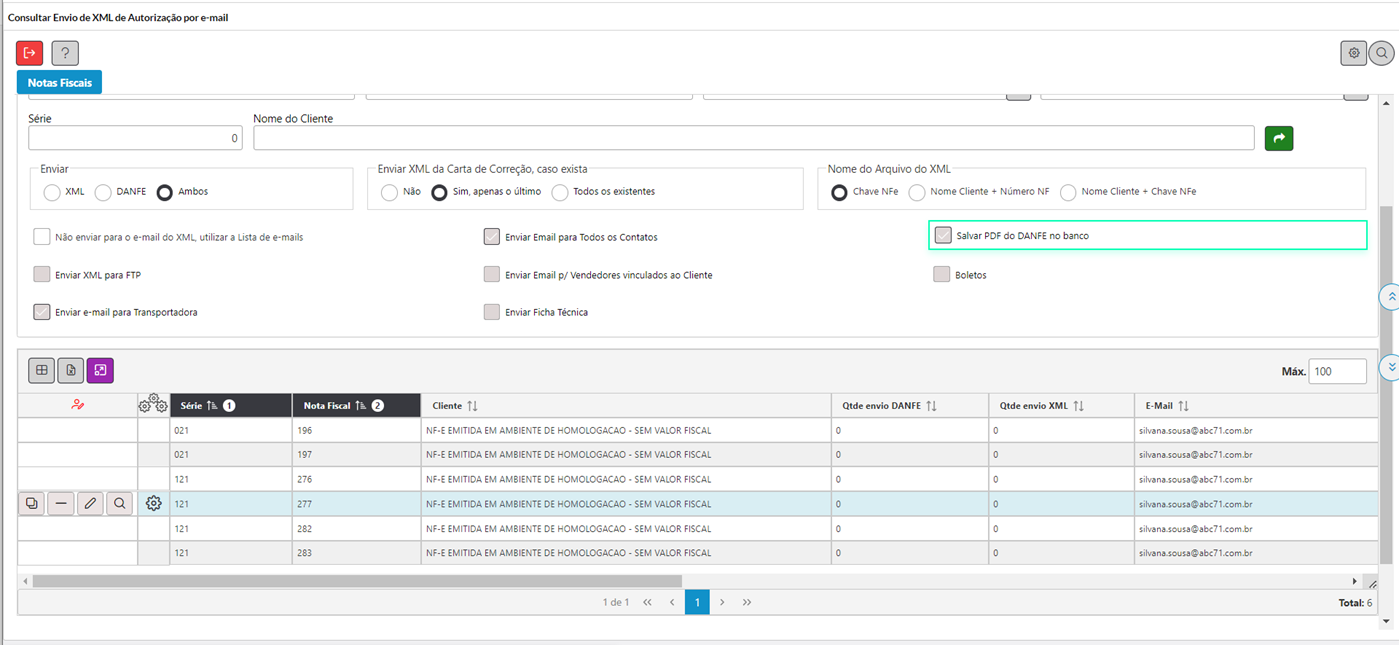Click the Nome do Cliente input field
This screenshot has height=645, width=1399.
click(x=754, y=138)
